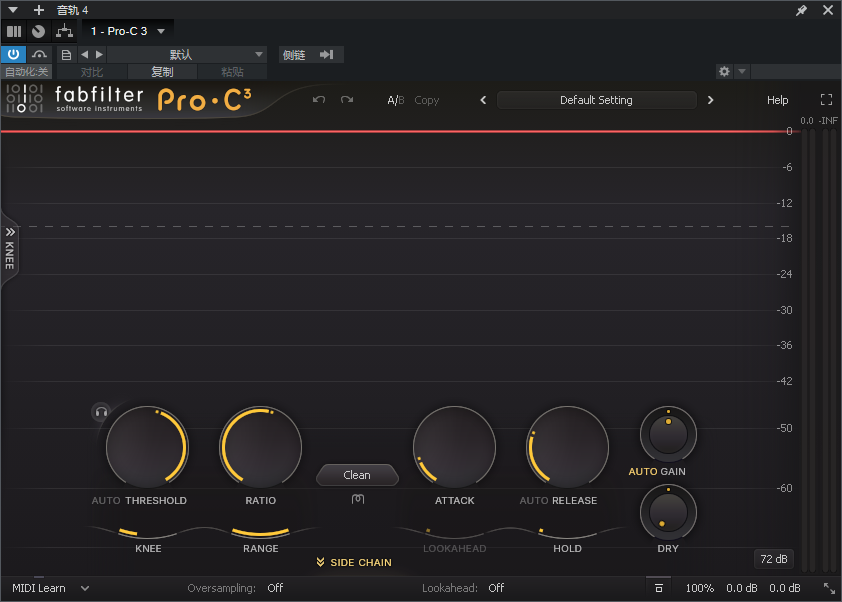
Task: Click the auto gain output knob
Action: pyautogui.click(x=668, y=434)
